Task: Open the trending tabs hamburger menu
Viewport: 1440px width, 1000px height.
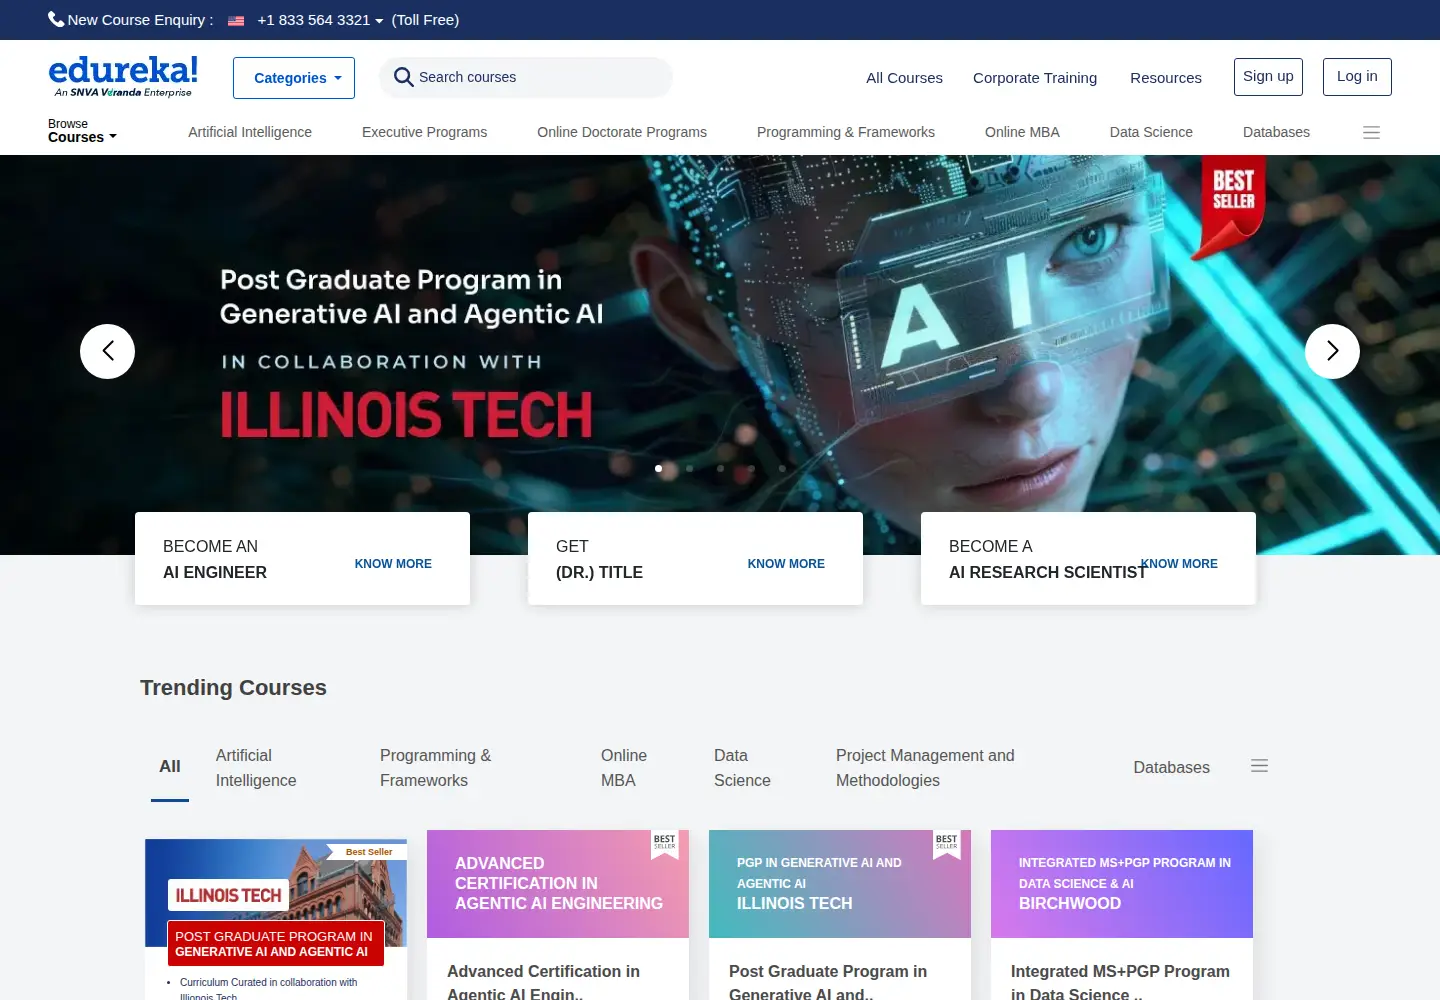Action: click(1259, 766)
